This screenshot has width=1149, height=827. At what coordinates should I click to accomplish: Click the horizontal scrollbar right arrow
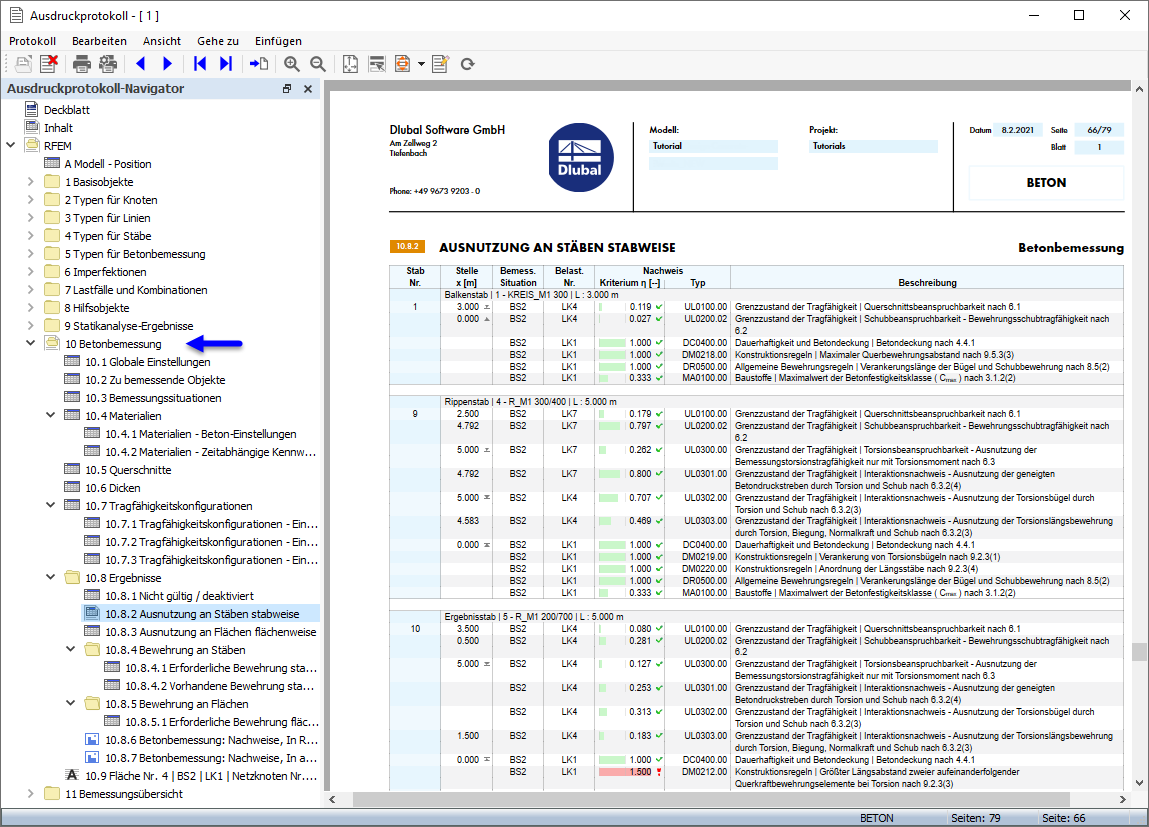click(x=1122, y=799)
